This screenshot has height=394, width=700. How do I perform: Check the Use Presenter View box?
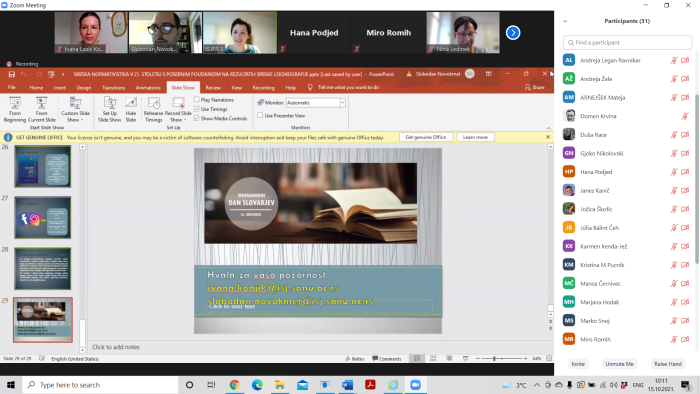(260, 115)
